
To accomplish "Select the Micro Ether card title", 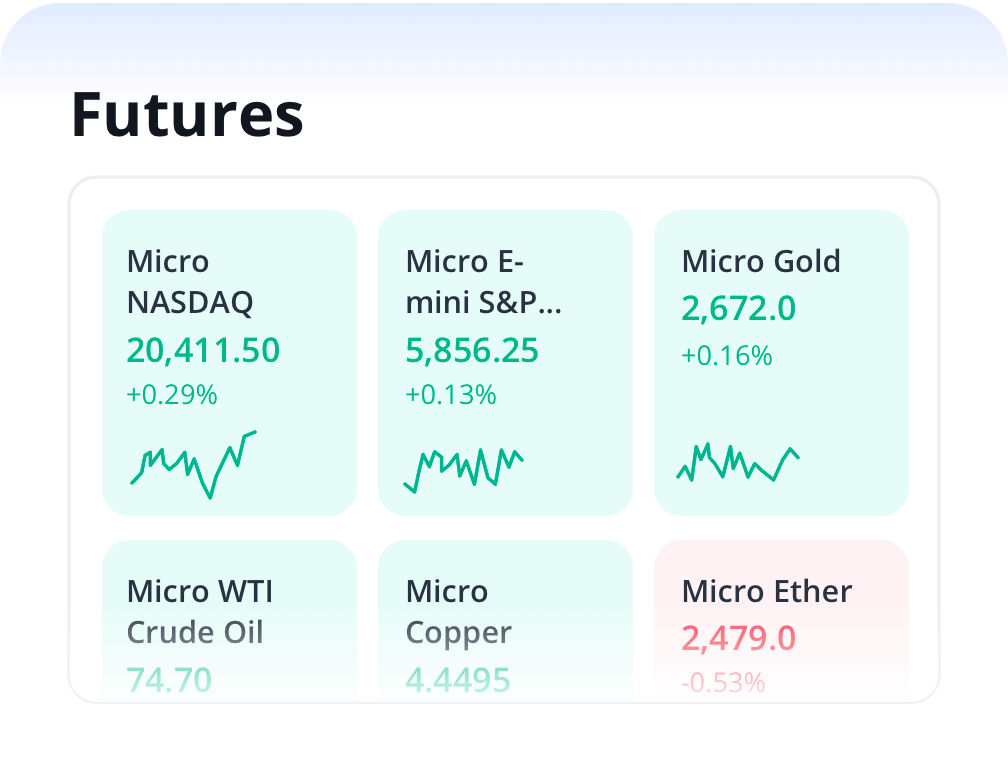I will tap(767, 591).
